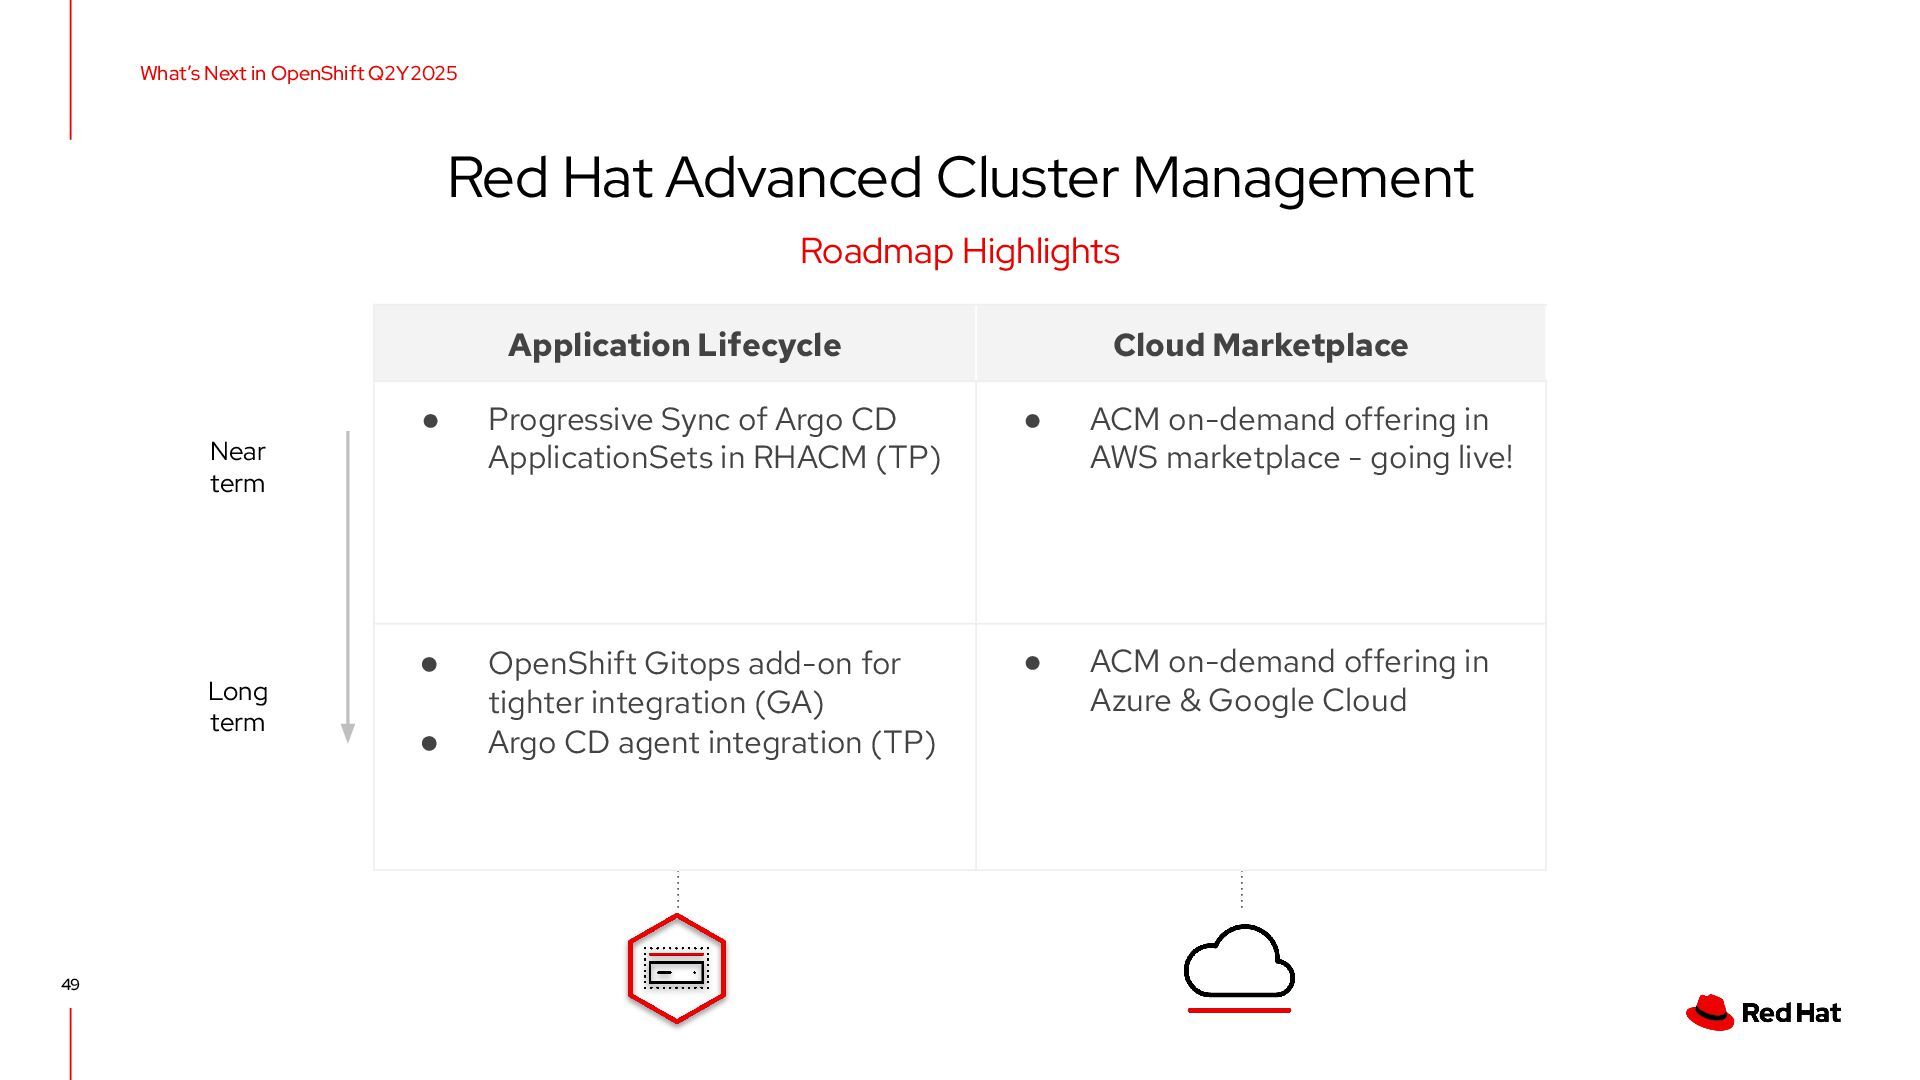
Task: Click the Red Hat Advanced Cluster Management title
Action: pyautogui.click(x=959, y=178)
